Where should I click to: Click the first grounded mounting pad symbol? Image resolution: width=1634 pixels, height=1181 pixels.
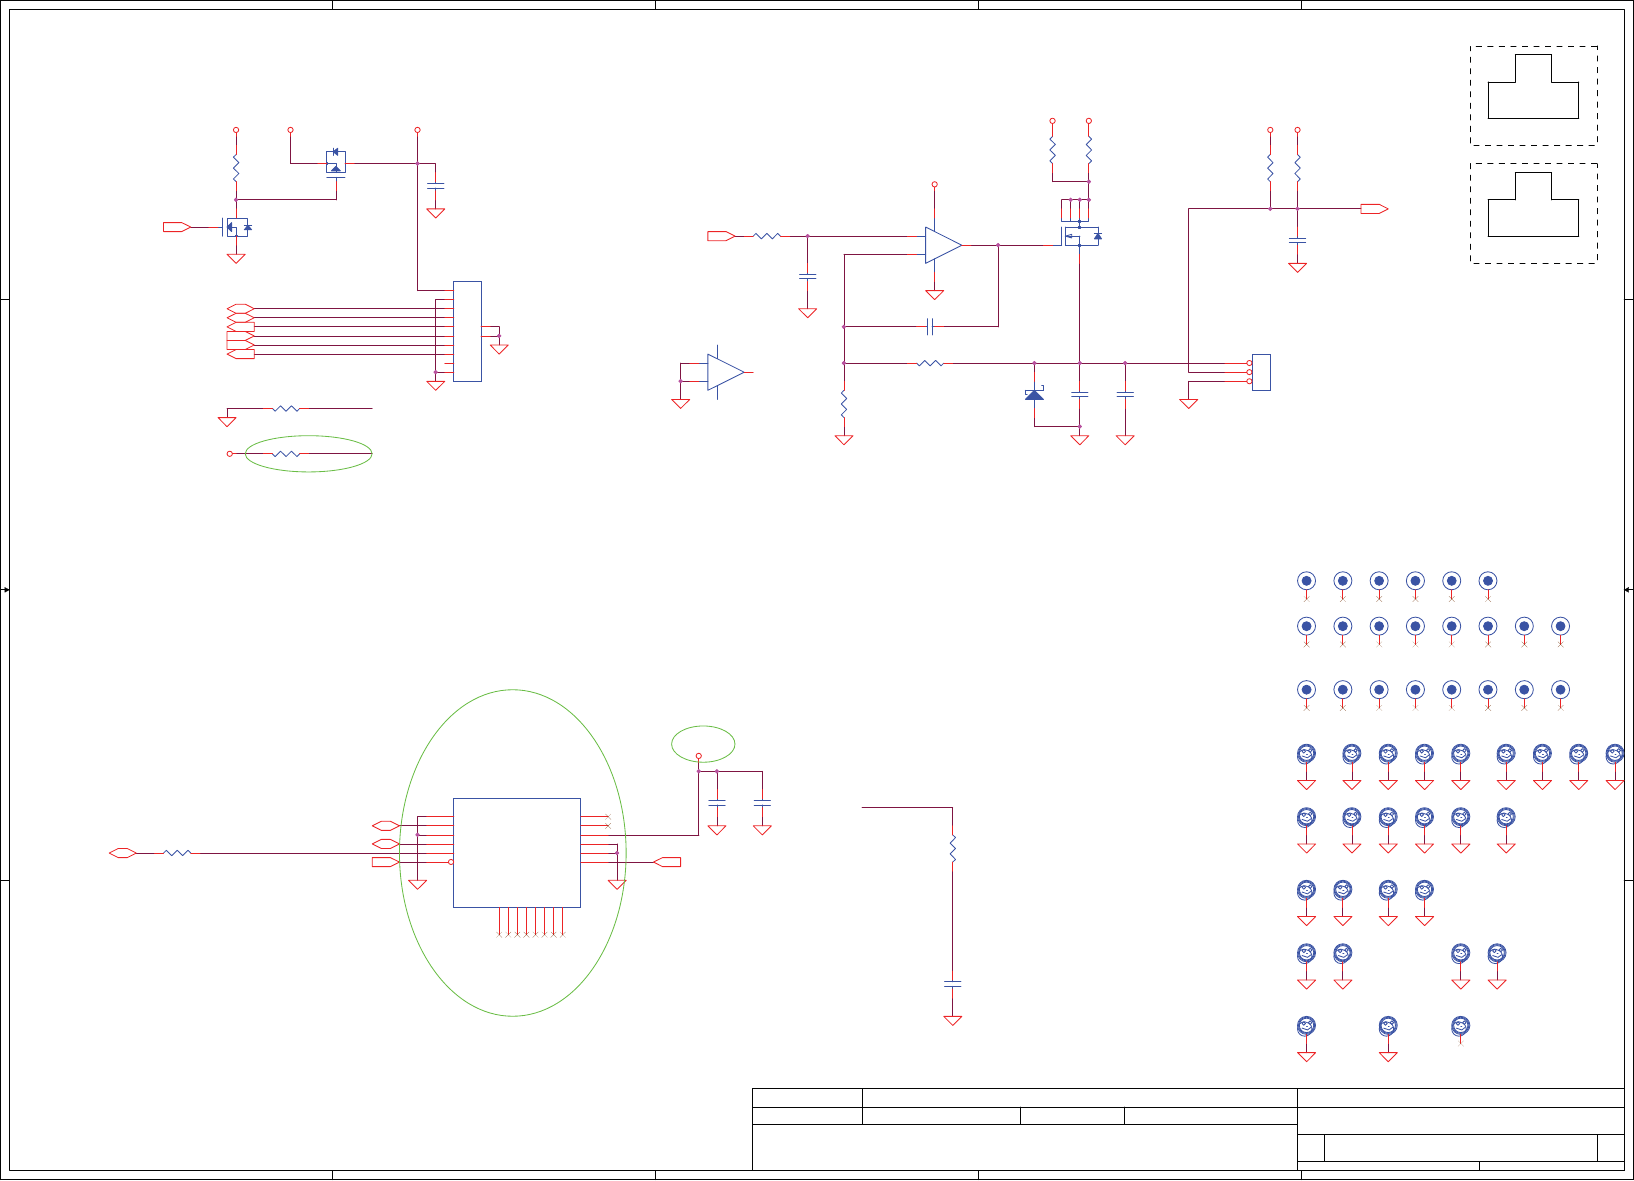[x=1306, y=754]
